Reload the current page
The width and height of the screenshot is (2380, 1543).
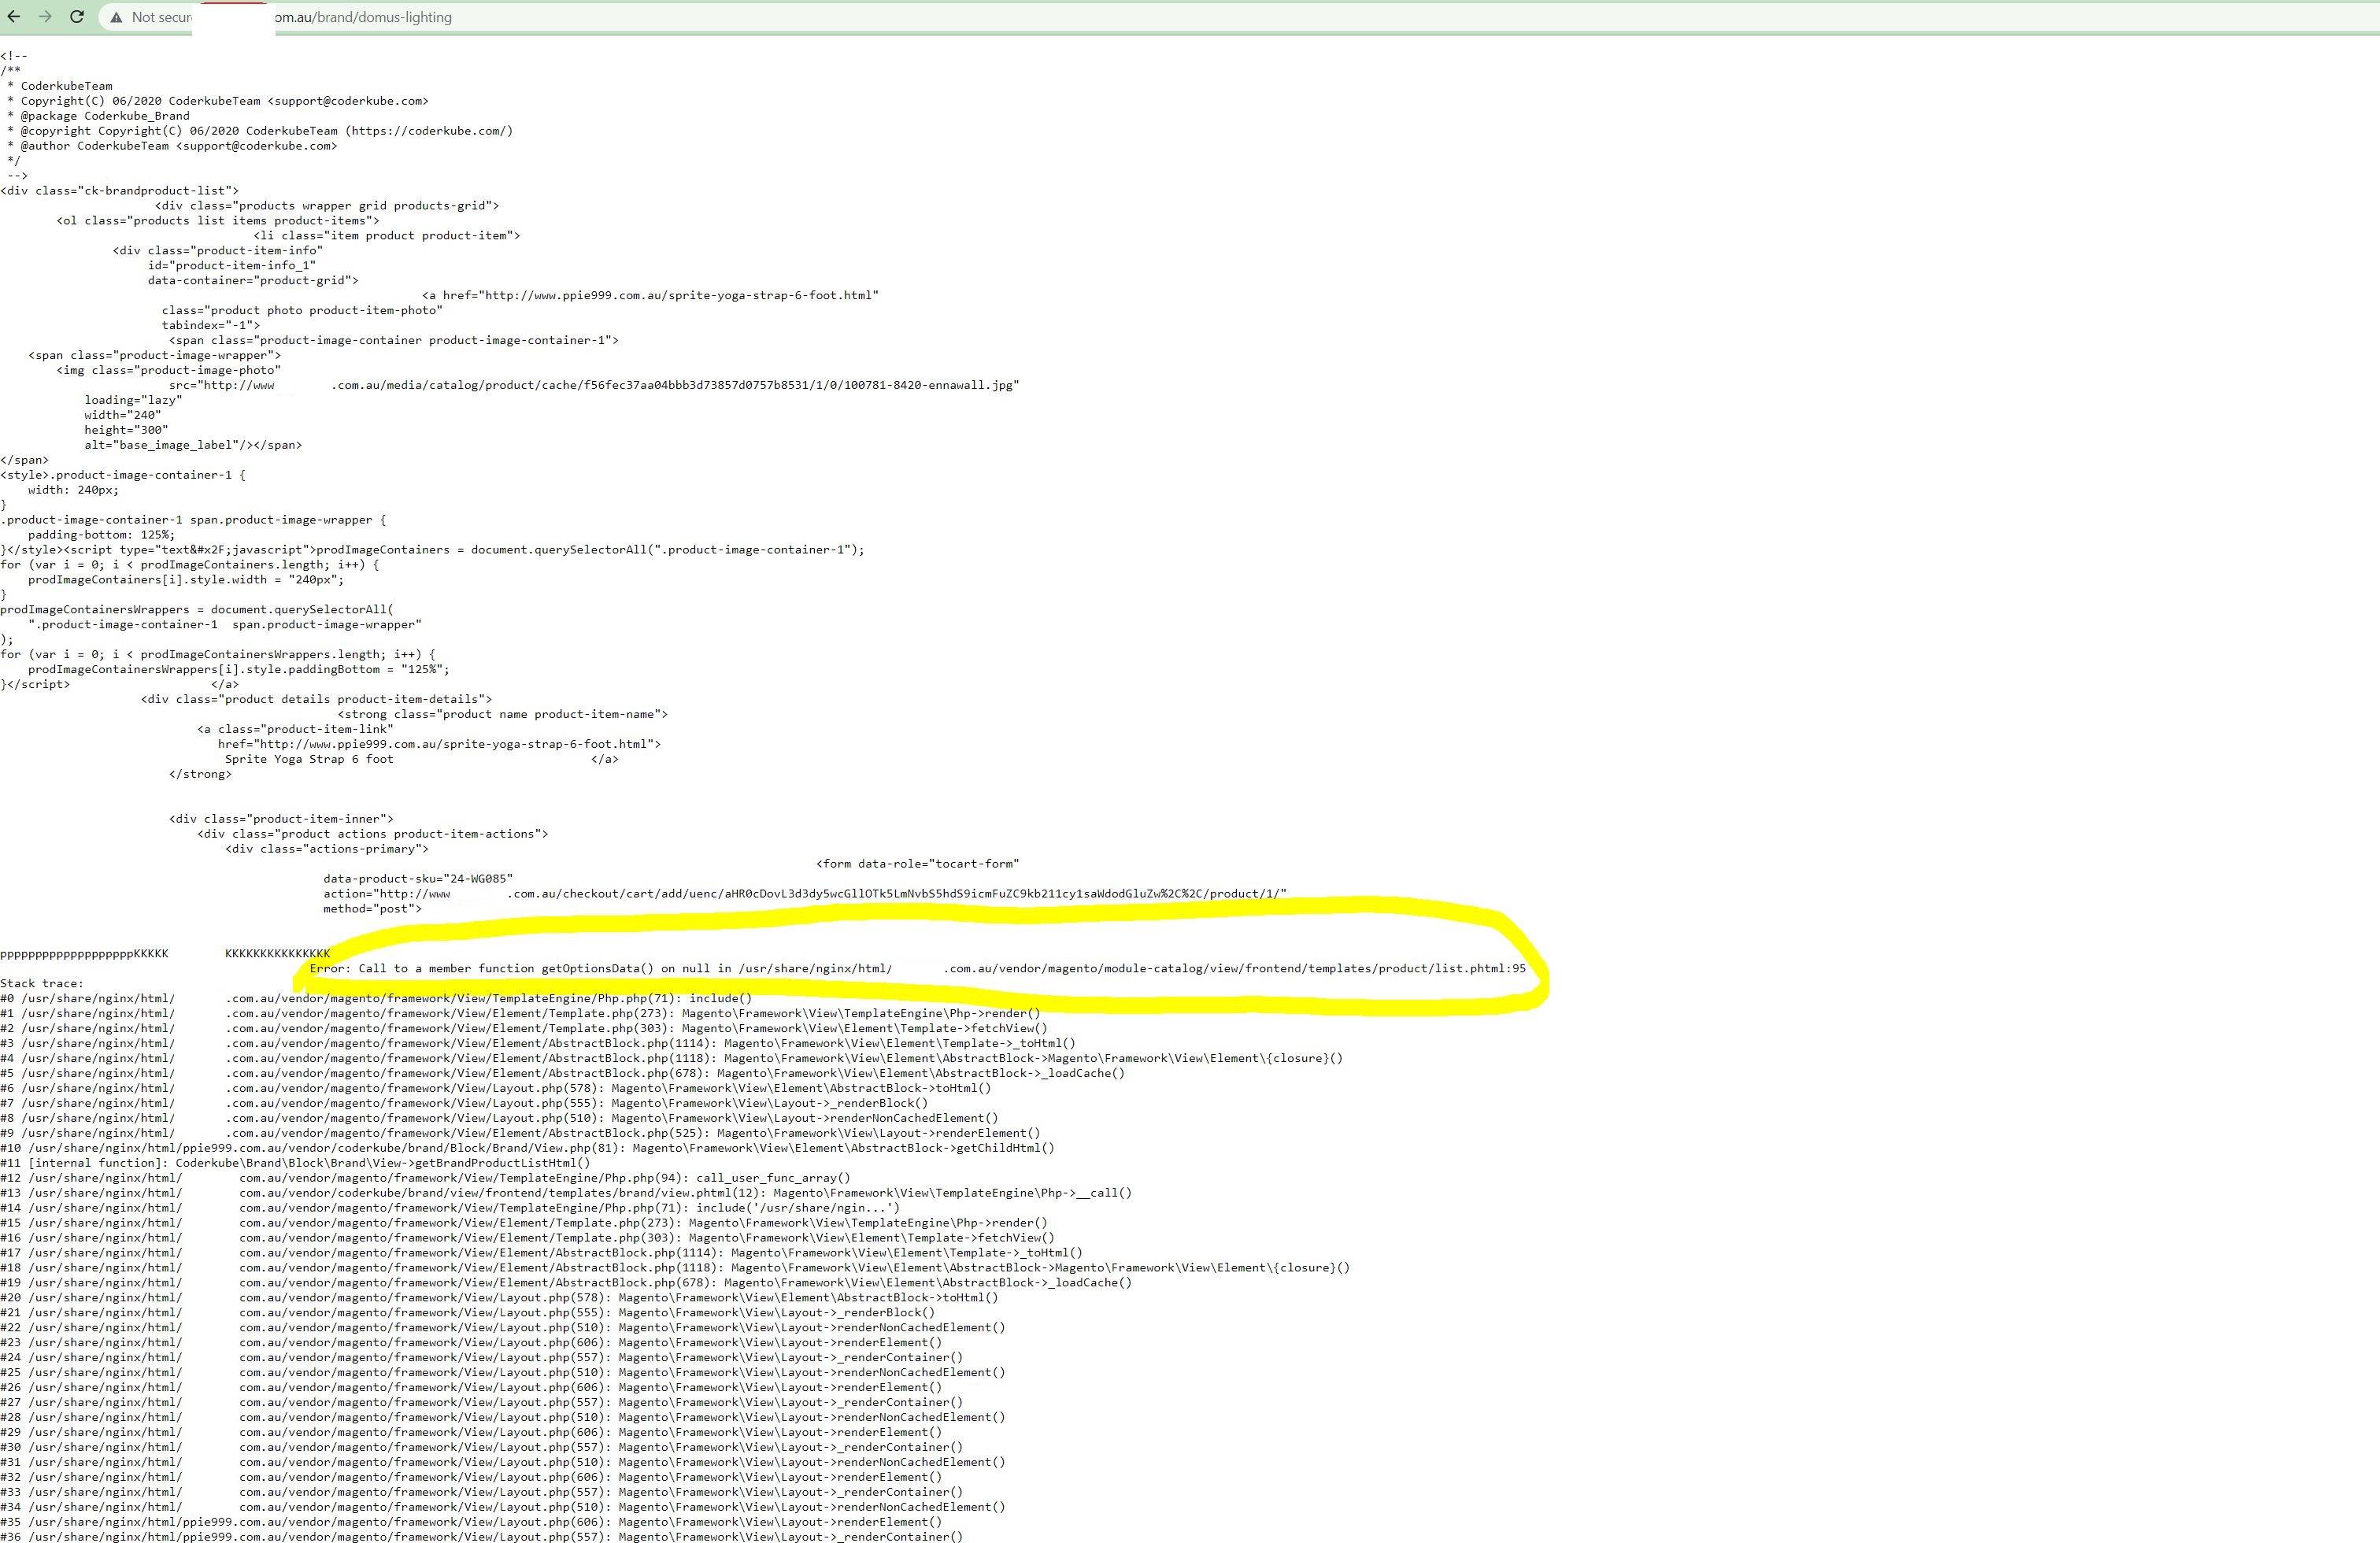(x=77, y=17)
